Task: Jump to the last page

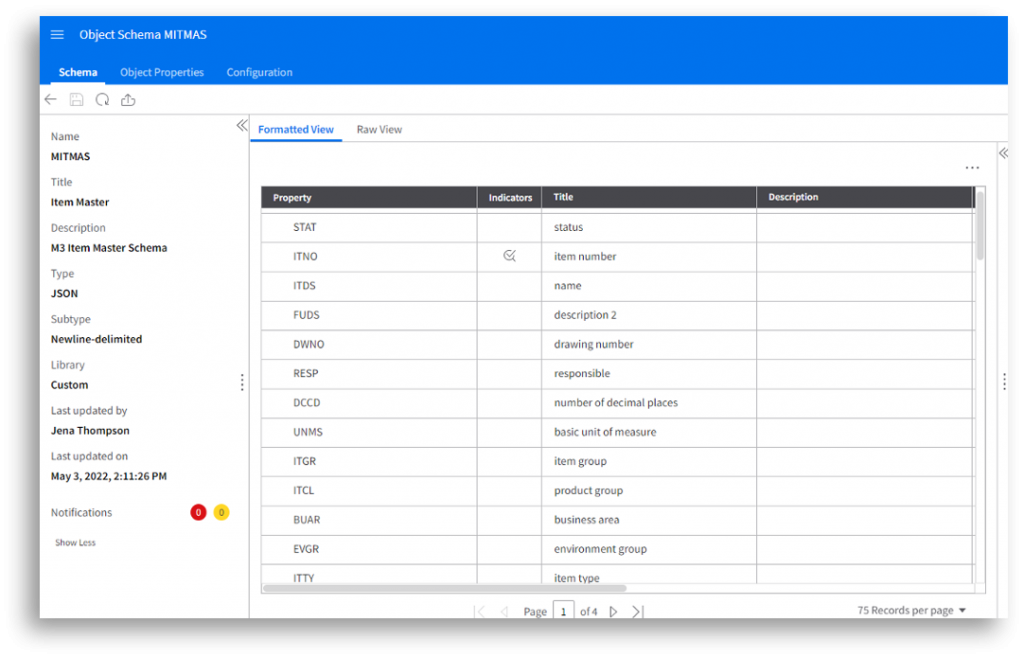Action: click(x=637, y=612)
